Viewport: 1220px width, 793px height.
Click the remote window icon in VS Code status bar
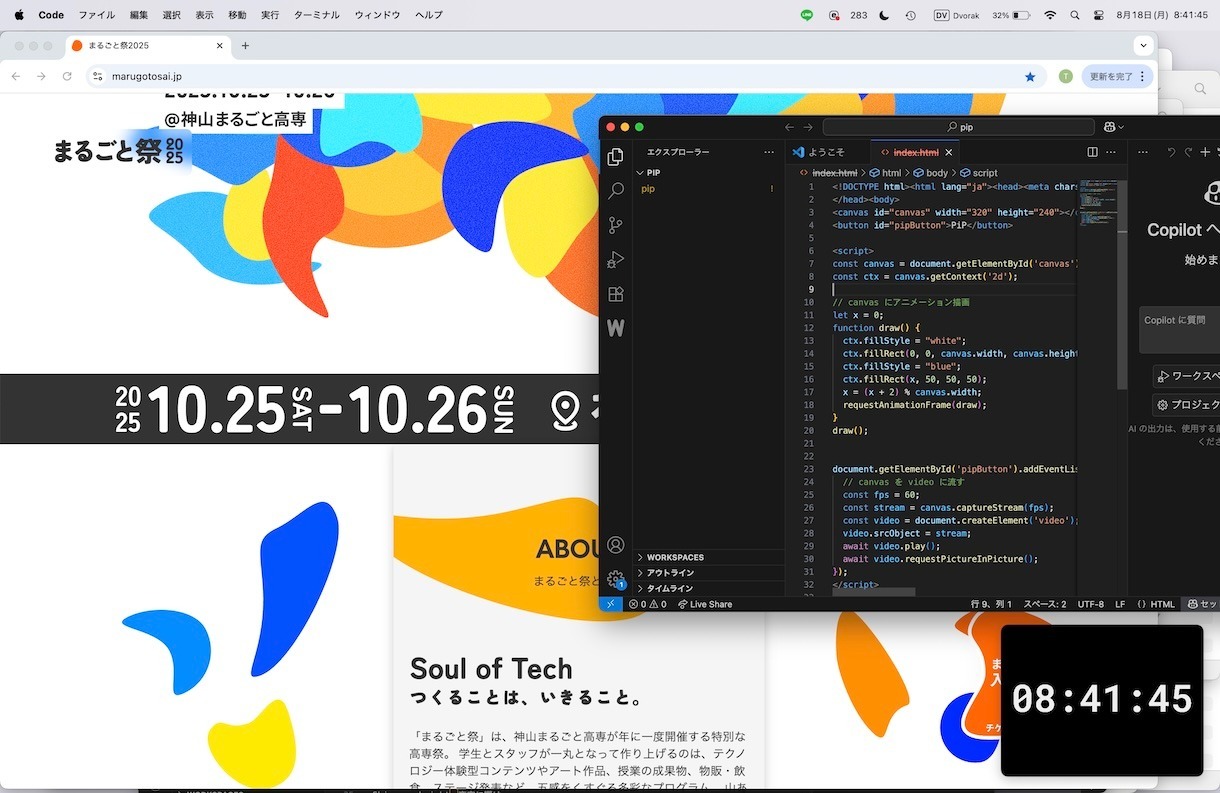pos(610,604)
